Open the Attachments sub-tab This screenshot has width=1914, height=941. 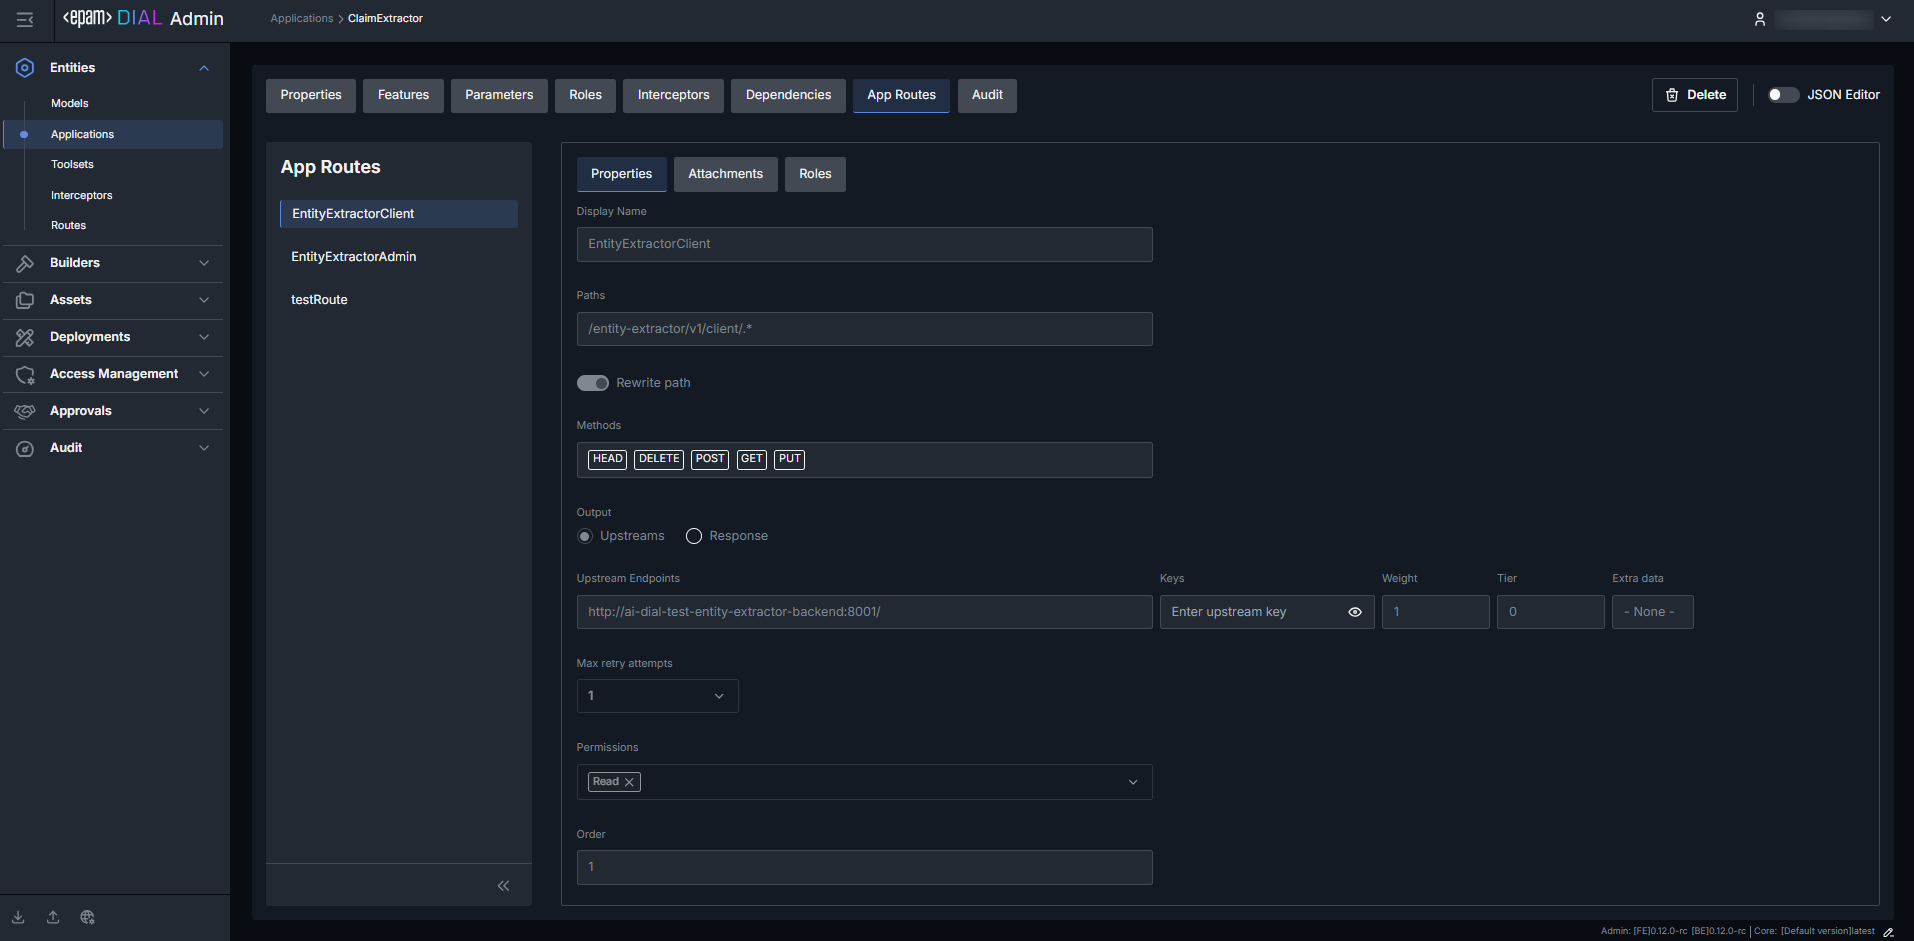pos(725,174)
